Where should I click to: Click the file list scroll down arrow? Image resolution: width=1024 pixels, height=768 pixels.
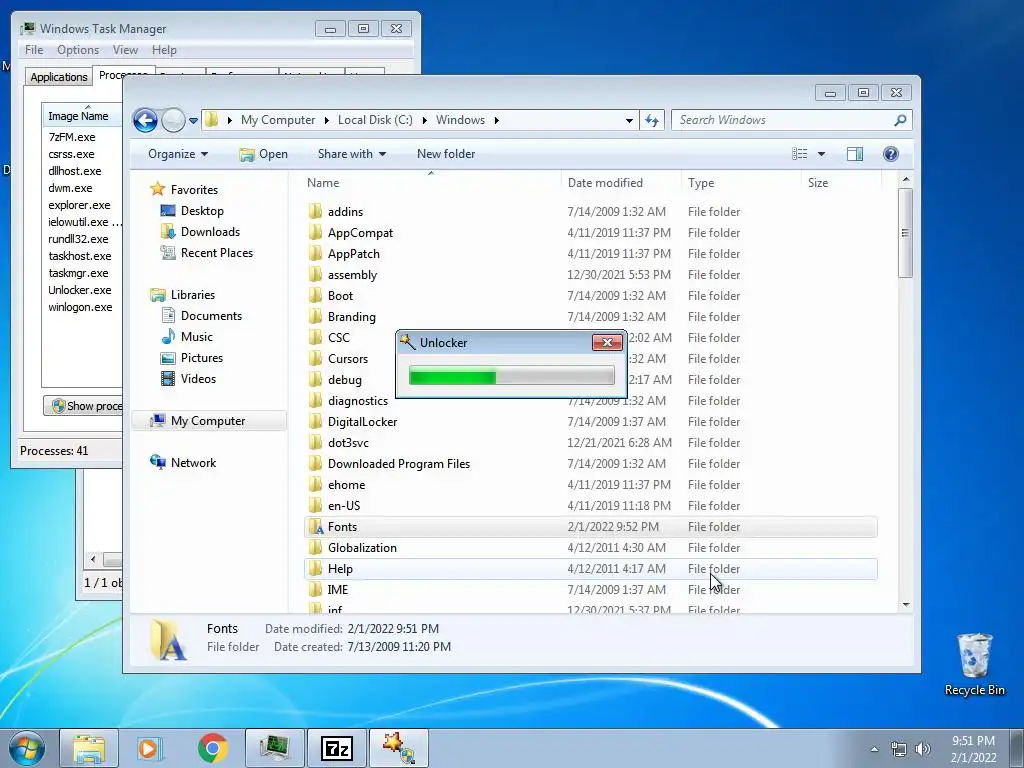coord(905,605)
